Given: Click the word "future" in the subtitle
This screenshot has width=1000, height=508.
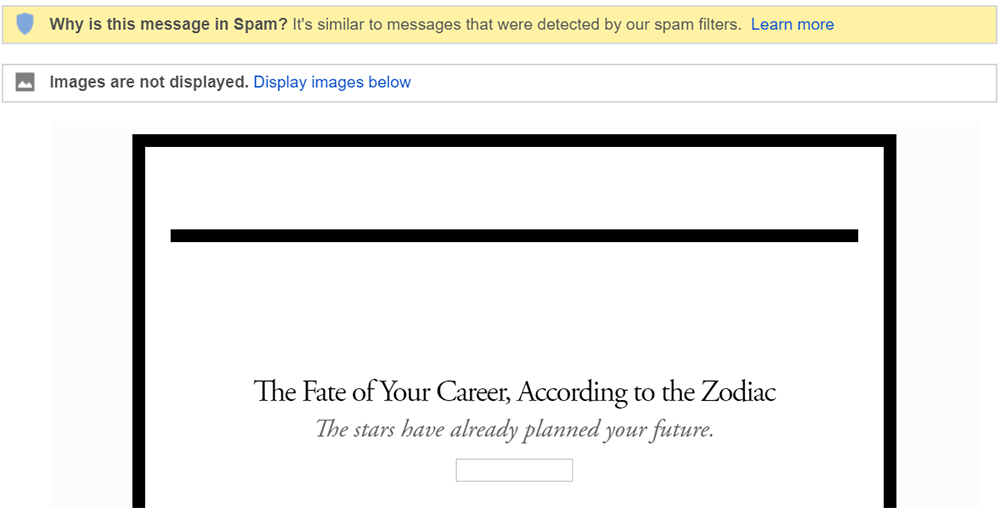Looking at the screenshot, I should tap(680, 430).
